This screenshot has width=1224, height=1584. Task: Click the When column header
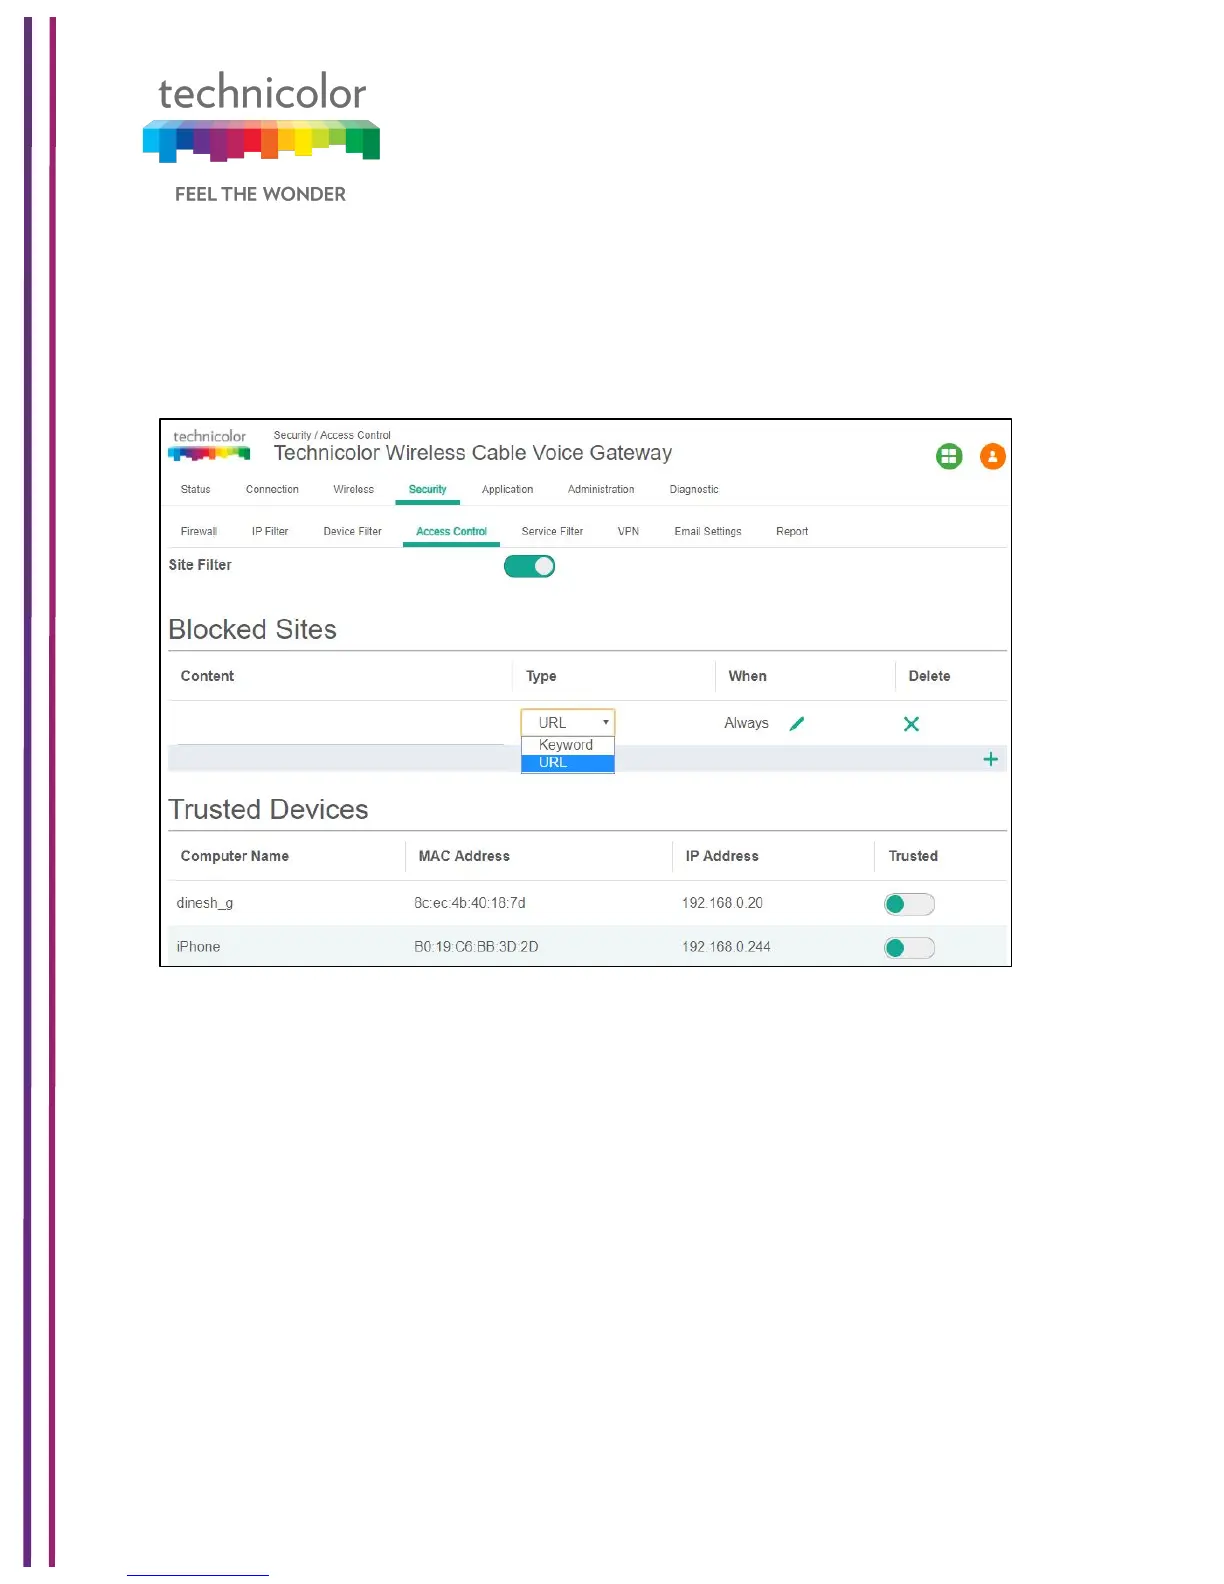(747, 676)
